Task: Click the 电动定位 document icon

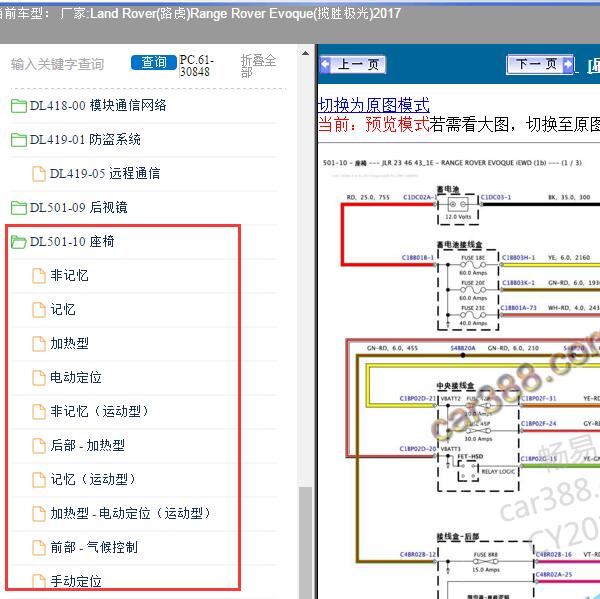Action: click(x=38, y=378)
